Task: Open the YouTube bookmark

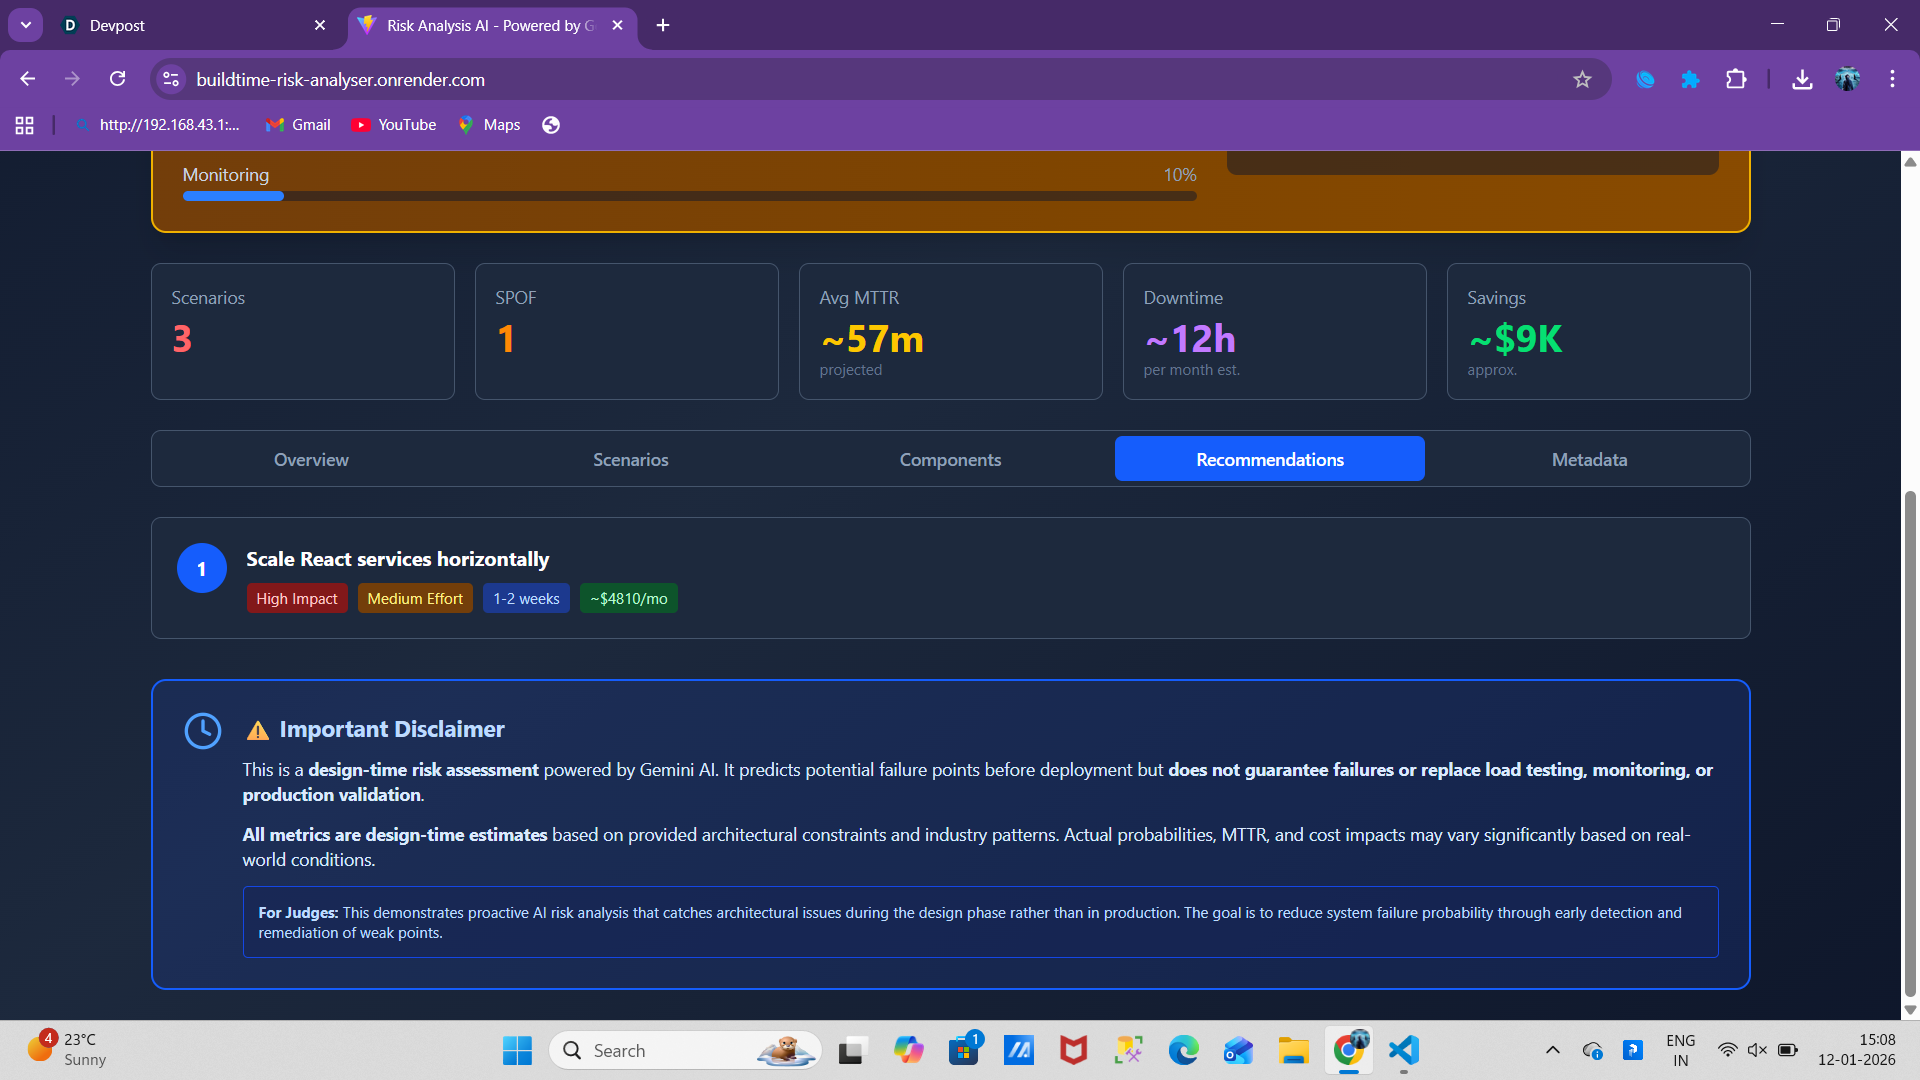Action: (x=394, y=125)
